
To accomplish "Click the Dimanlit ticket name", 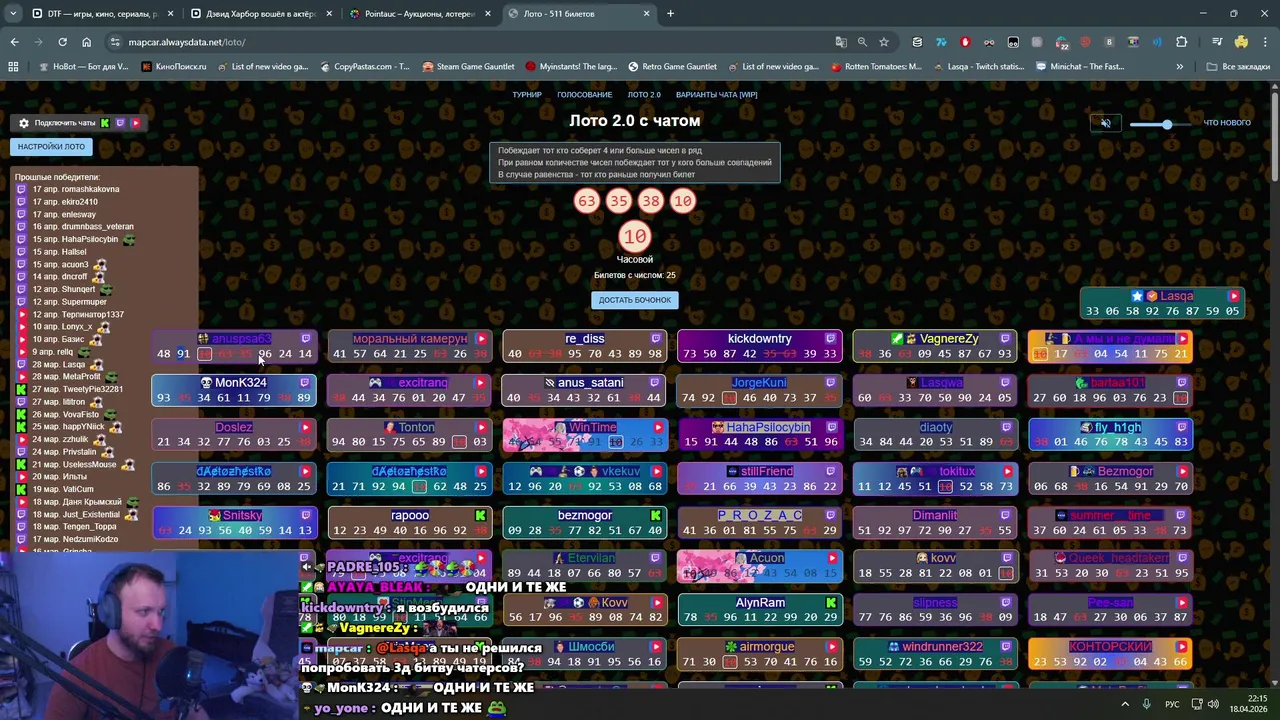I will coord(935,516).
